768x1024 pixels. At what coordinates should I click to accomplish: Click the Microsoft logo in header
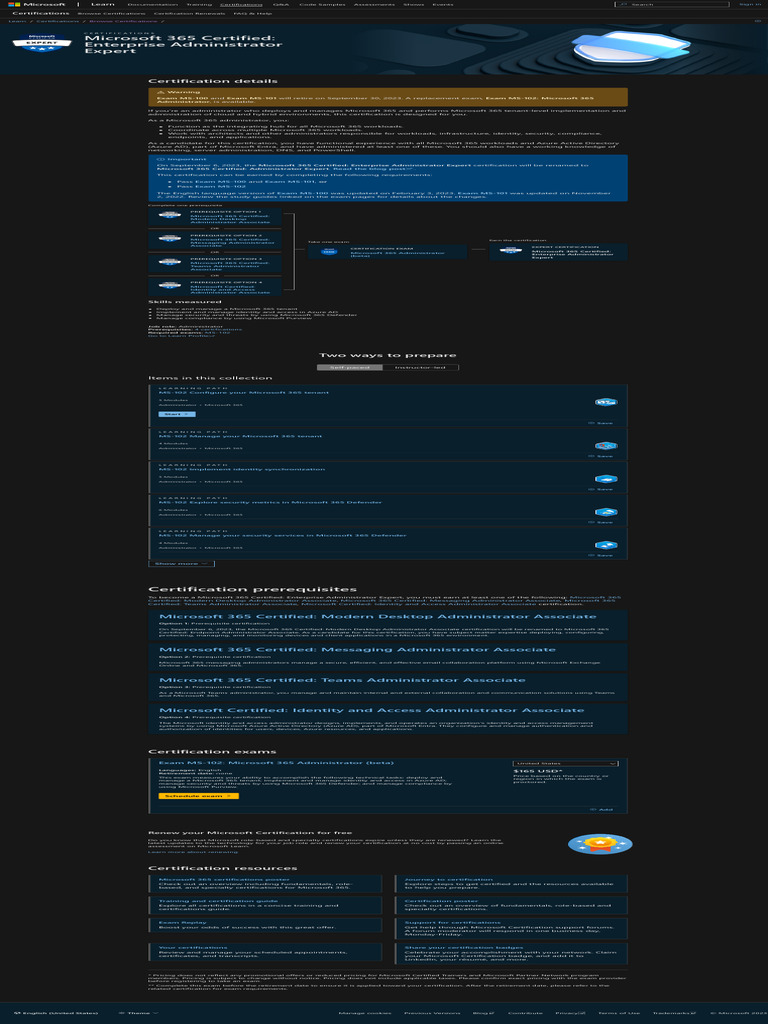coord(37,4)
